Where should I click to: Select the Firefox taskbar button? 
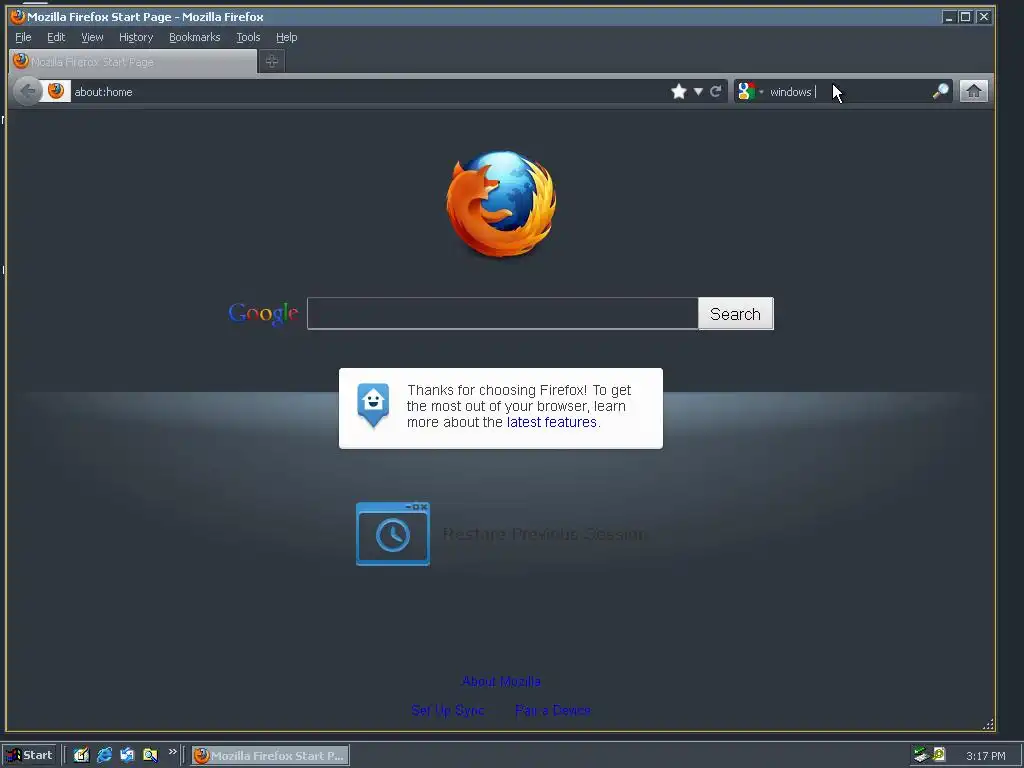tap(270, 755)
